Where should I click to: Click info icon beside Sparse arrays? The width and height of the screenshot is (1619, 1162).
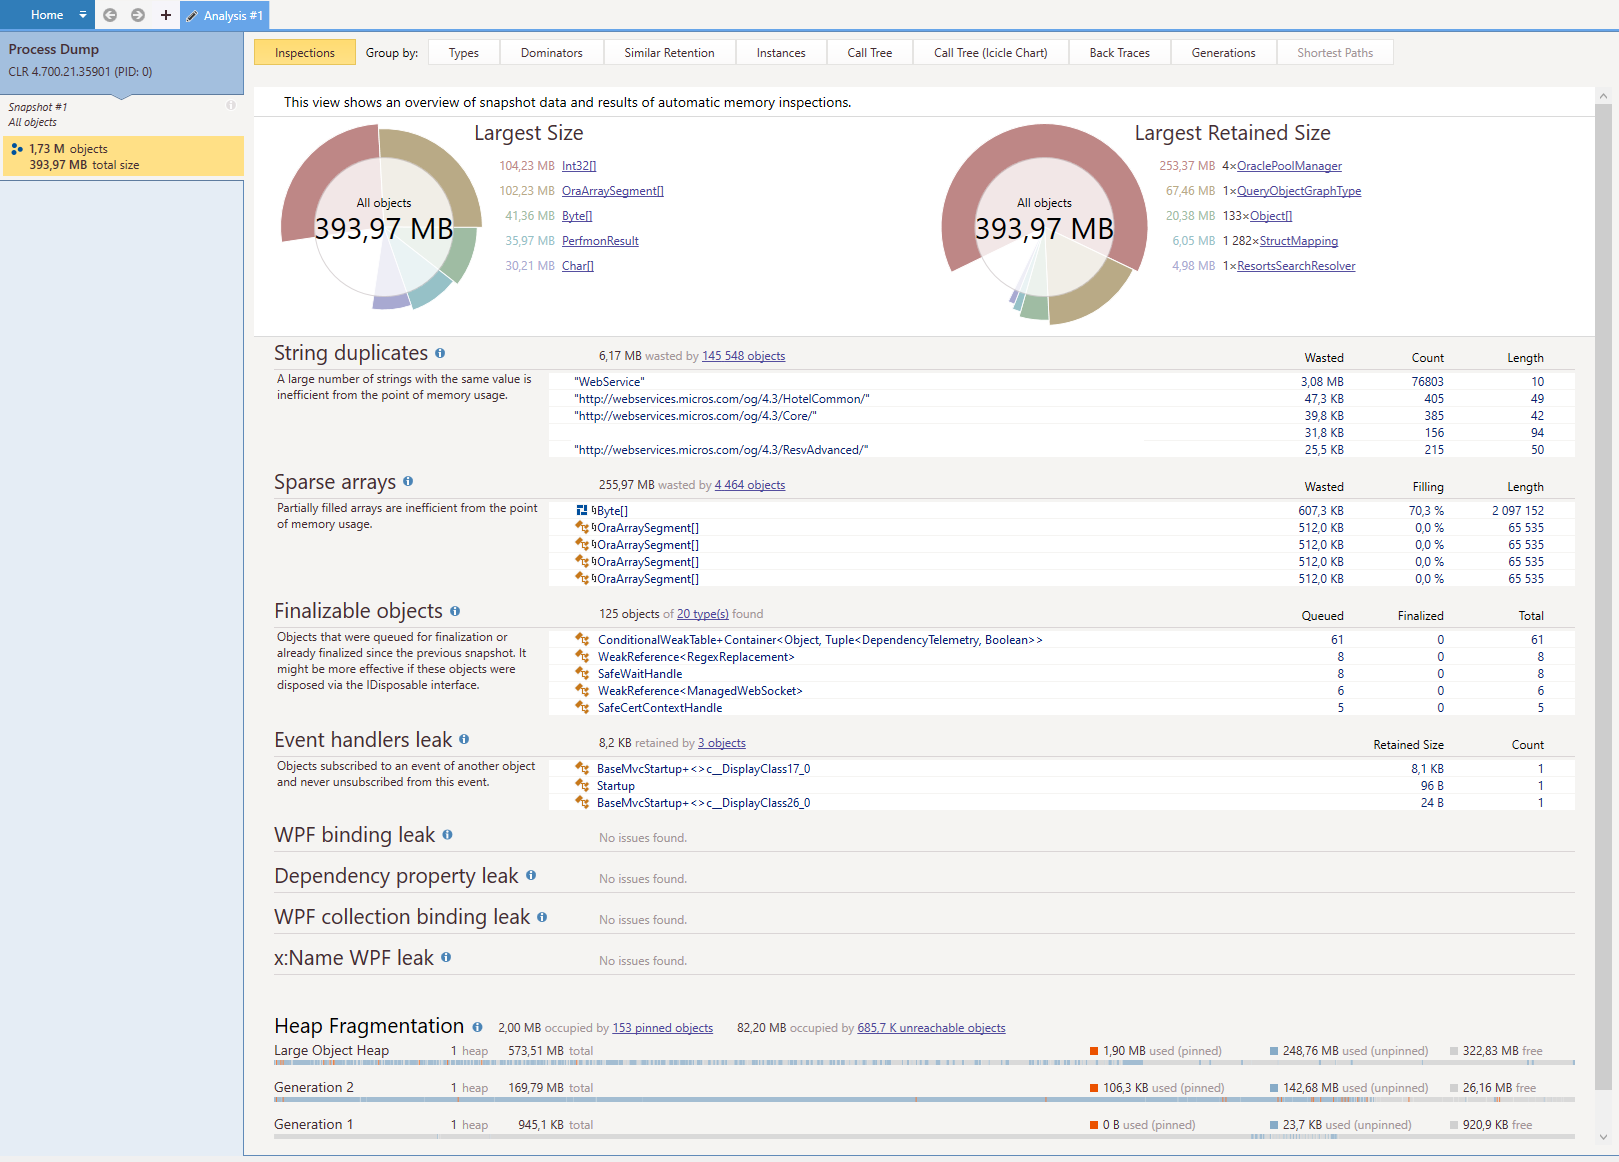click(408, 482)
